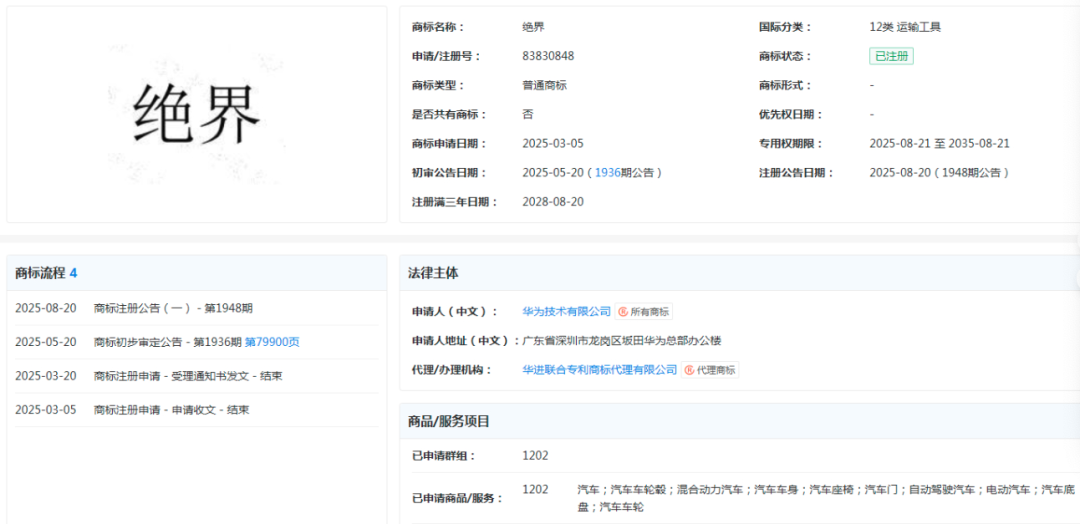Click the registration number 83830848
Screen dimensions: 1080x524
coord(548,57)
